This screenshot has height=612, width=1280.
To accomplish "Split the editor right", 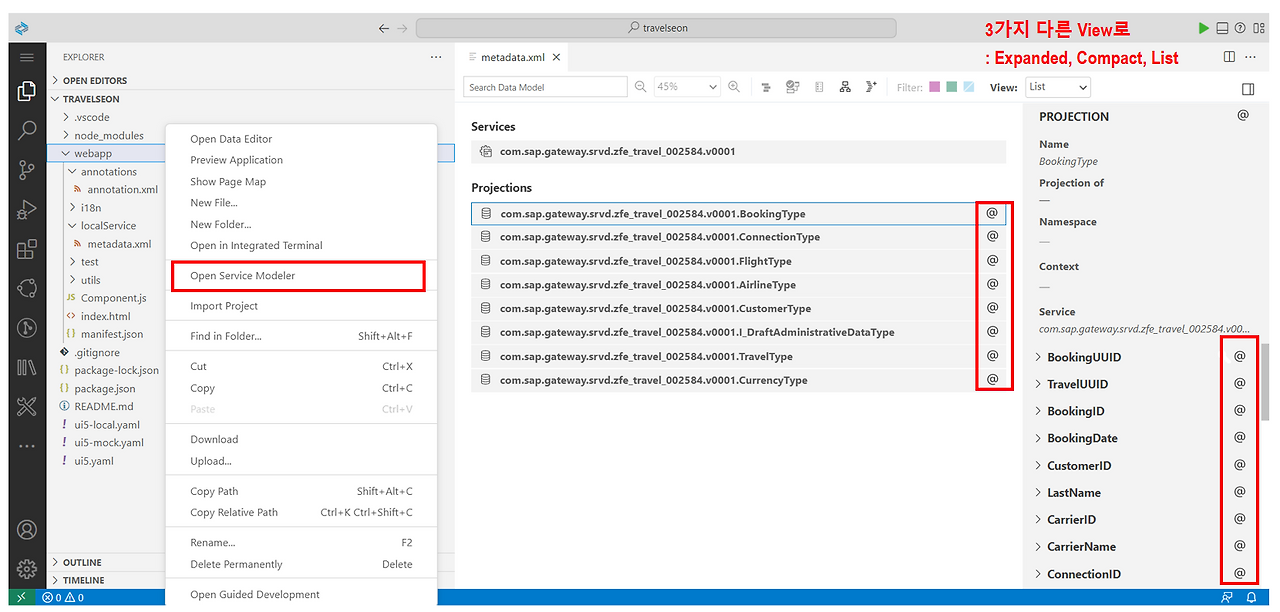I will pos(1229,57).
